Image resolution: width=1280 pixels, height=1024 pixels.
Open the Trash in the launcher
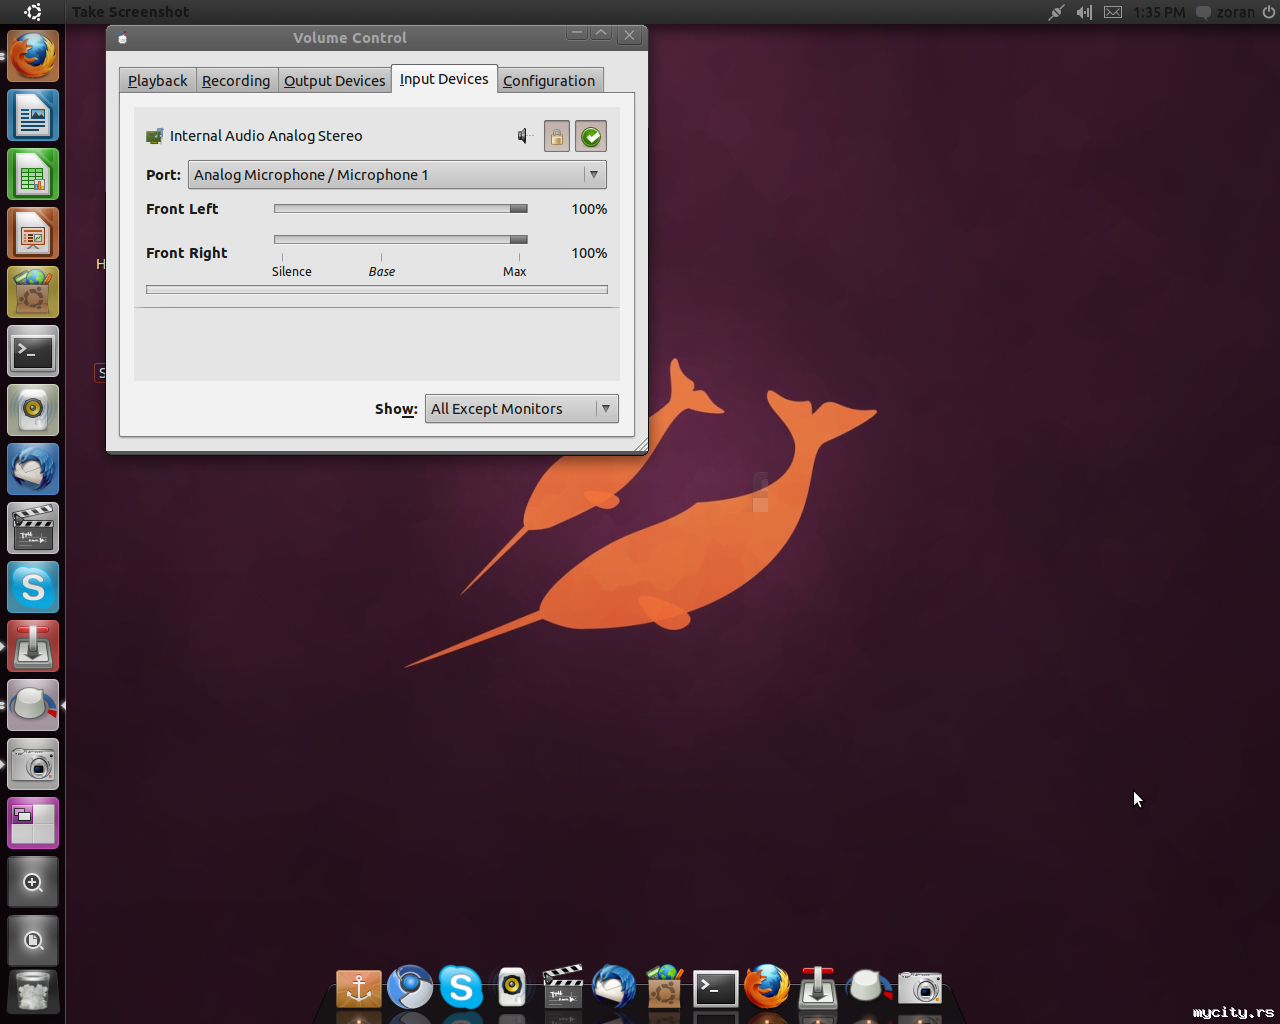coord(33,992)
